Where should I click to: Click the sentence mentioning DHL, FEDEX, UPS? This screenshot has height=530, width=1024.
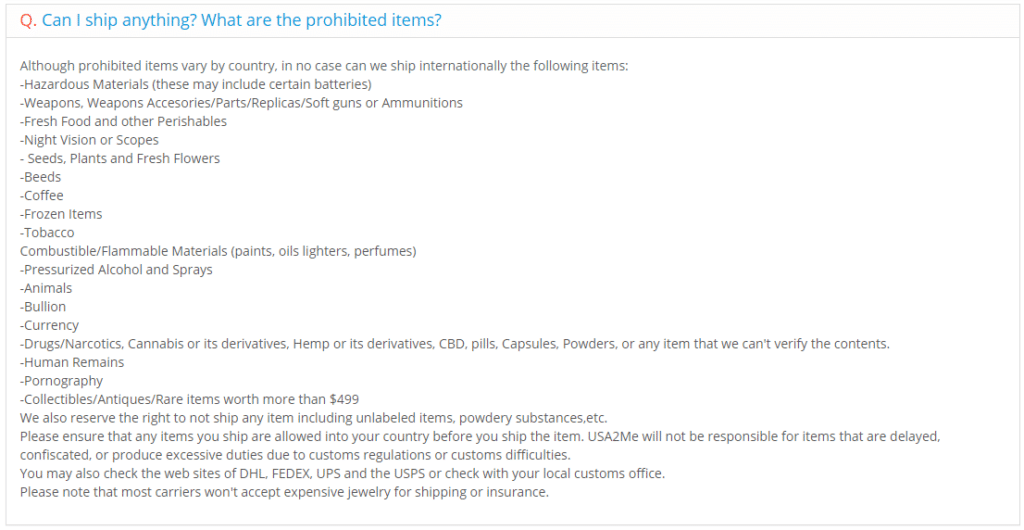[x=342, y=473]
